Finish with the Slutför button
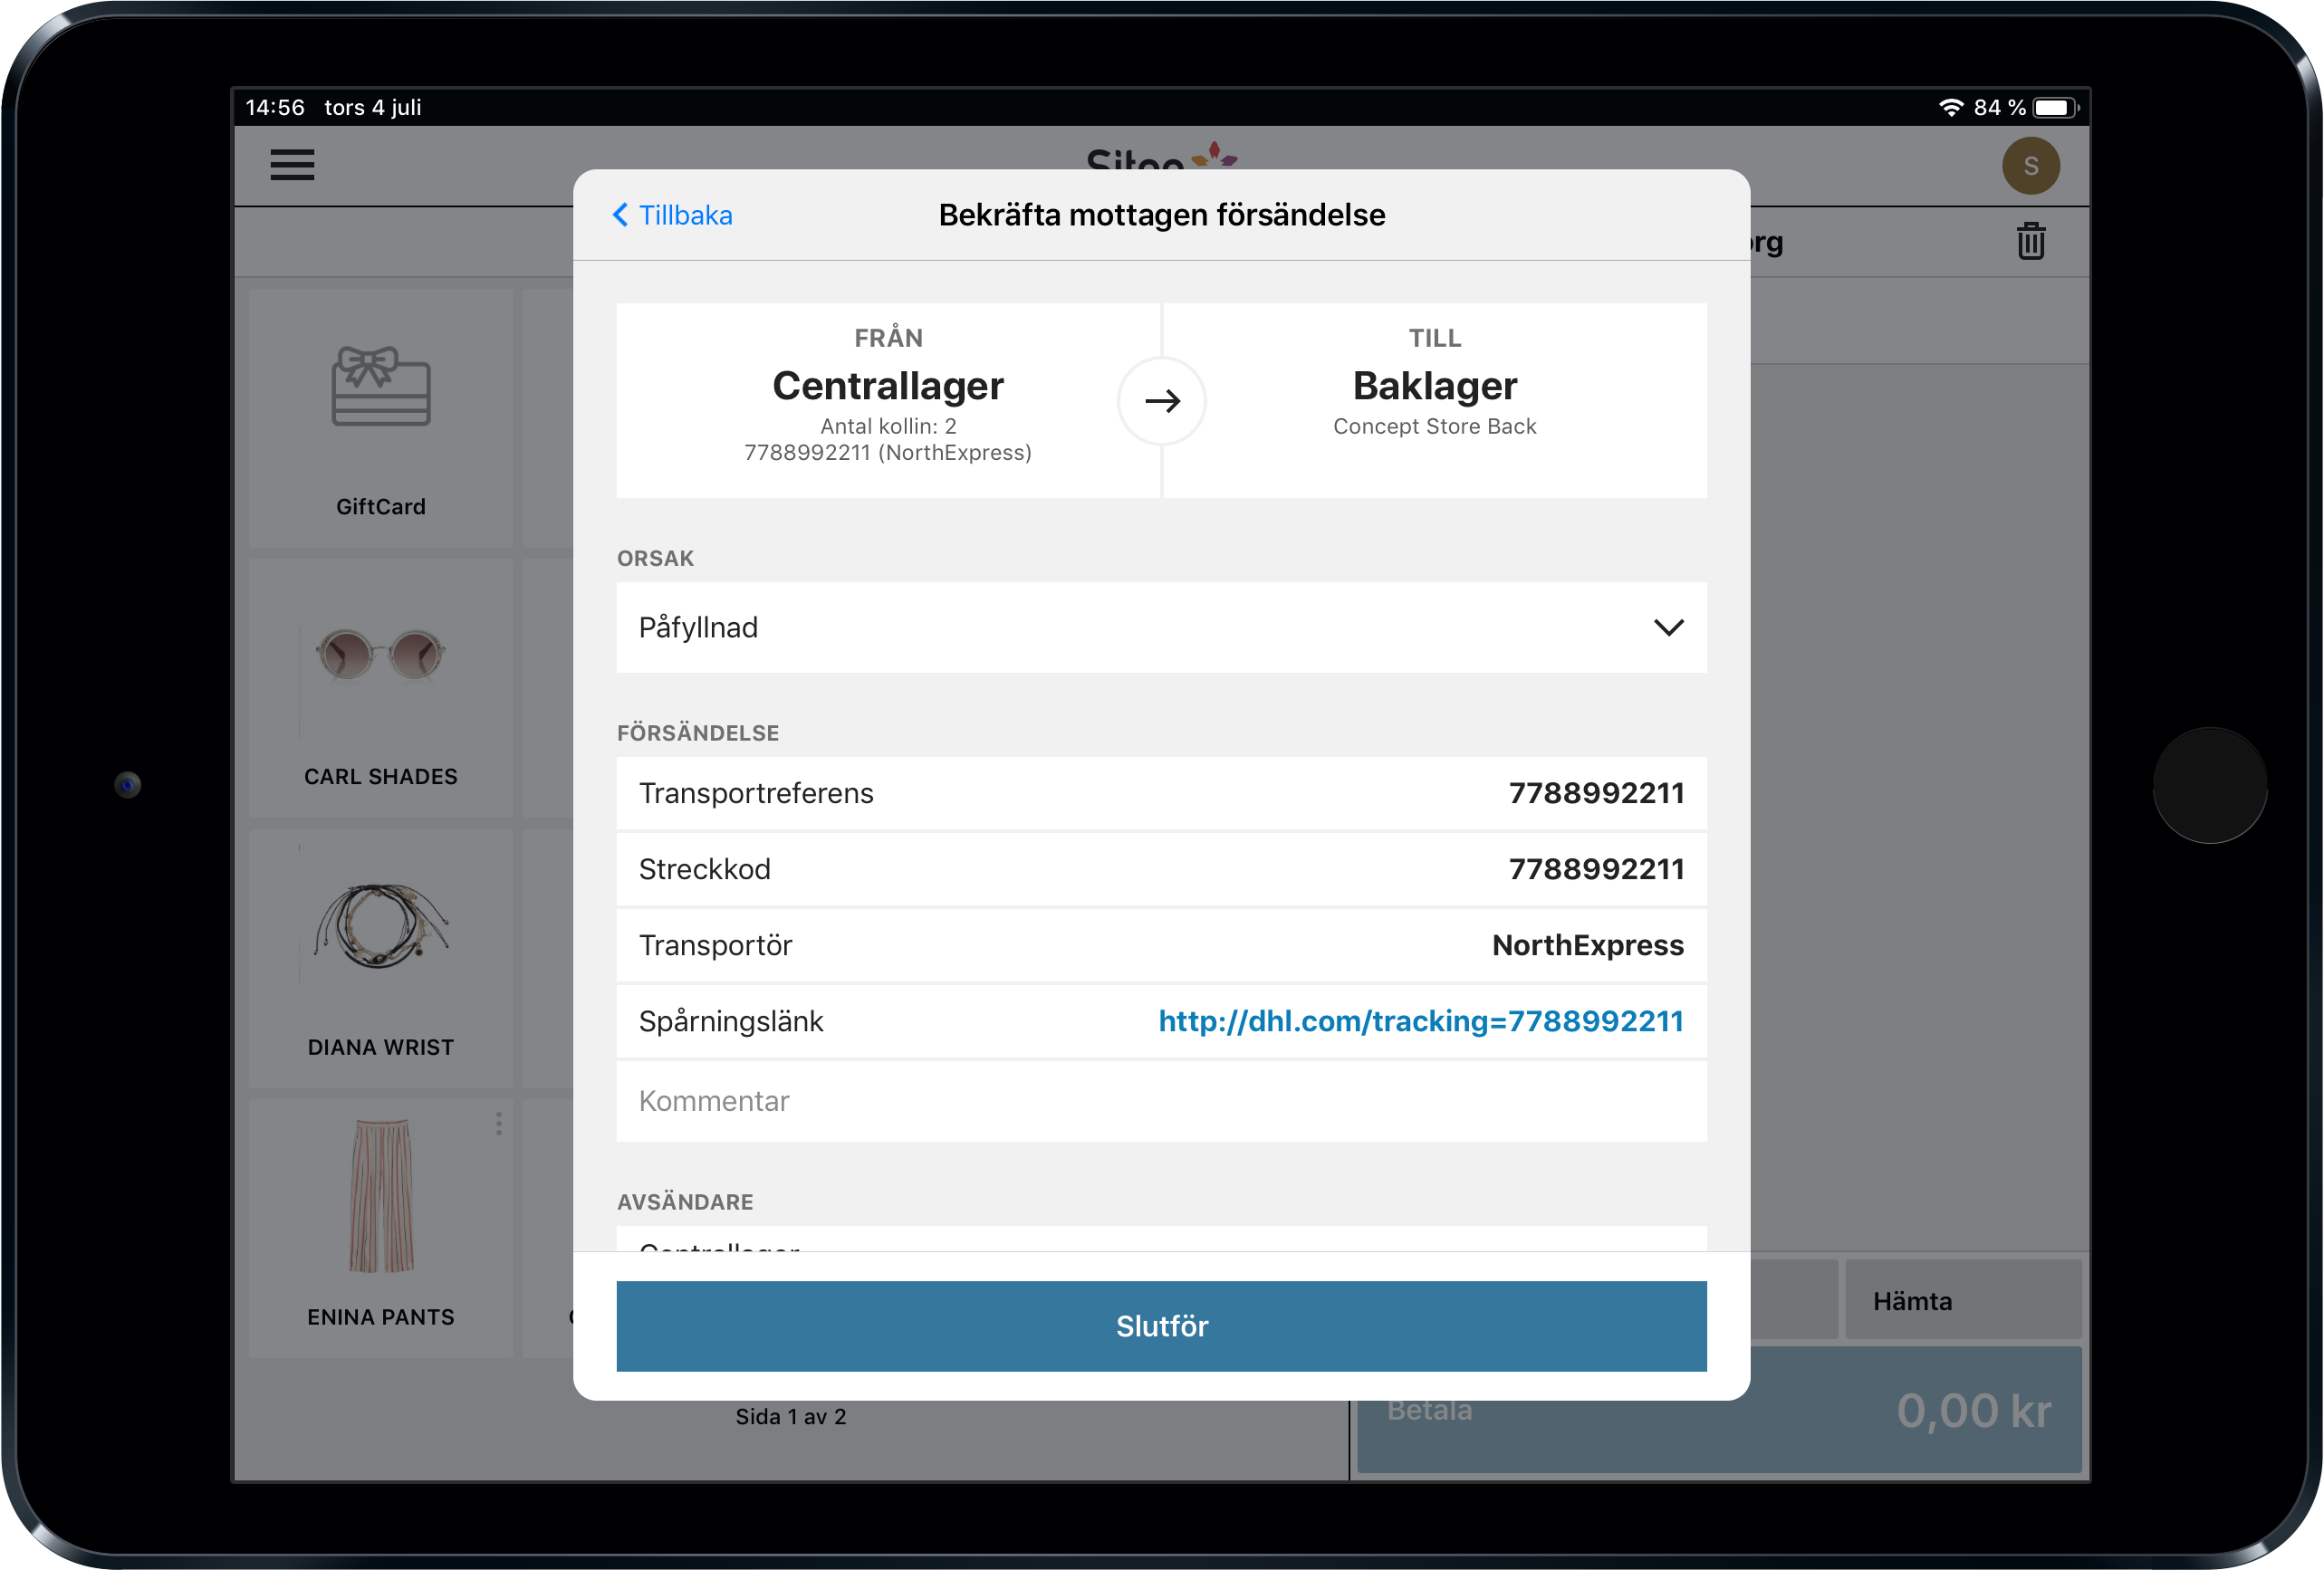Screen dimensions: 2324x1570 click(x=1161, y=1326)
